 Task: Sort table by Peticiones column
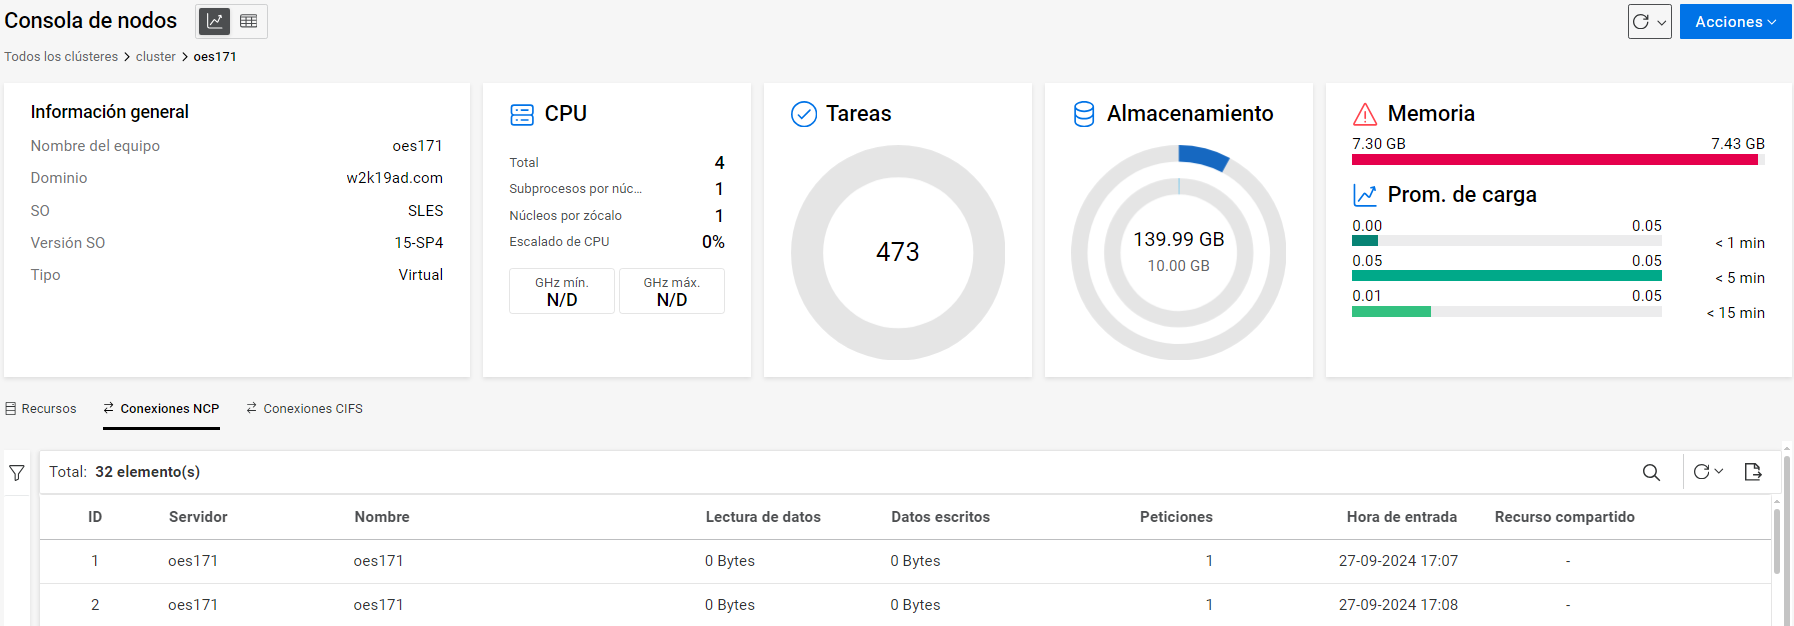pos(1176,517)
